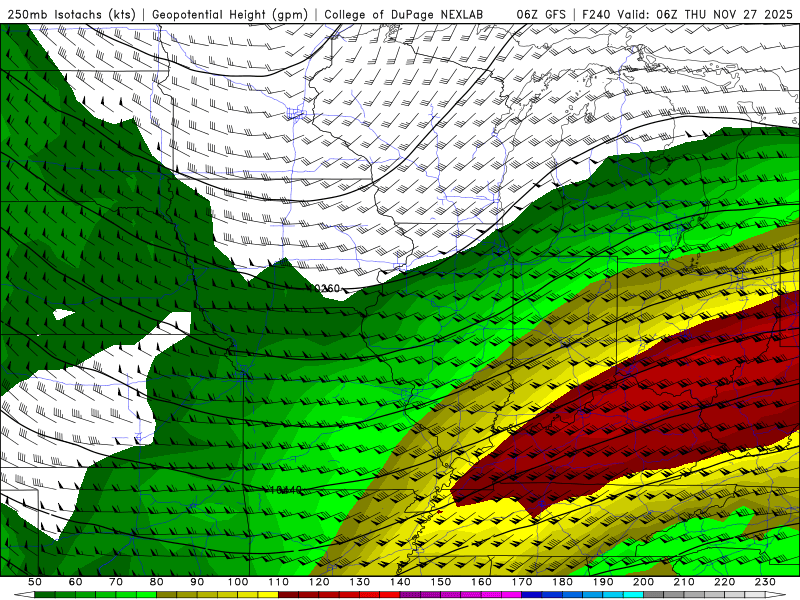Pick the bright magenta swatch just before 170
The image size is (800, 600).
click(x=511, y=595)
